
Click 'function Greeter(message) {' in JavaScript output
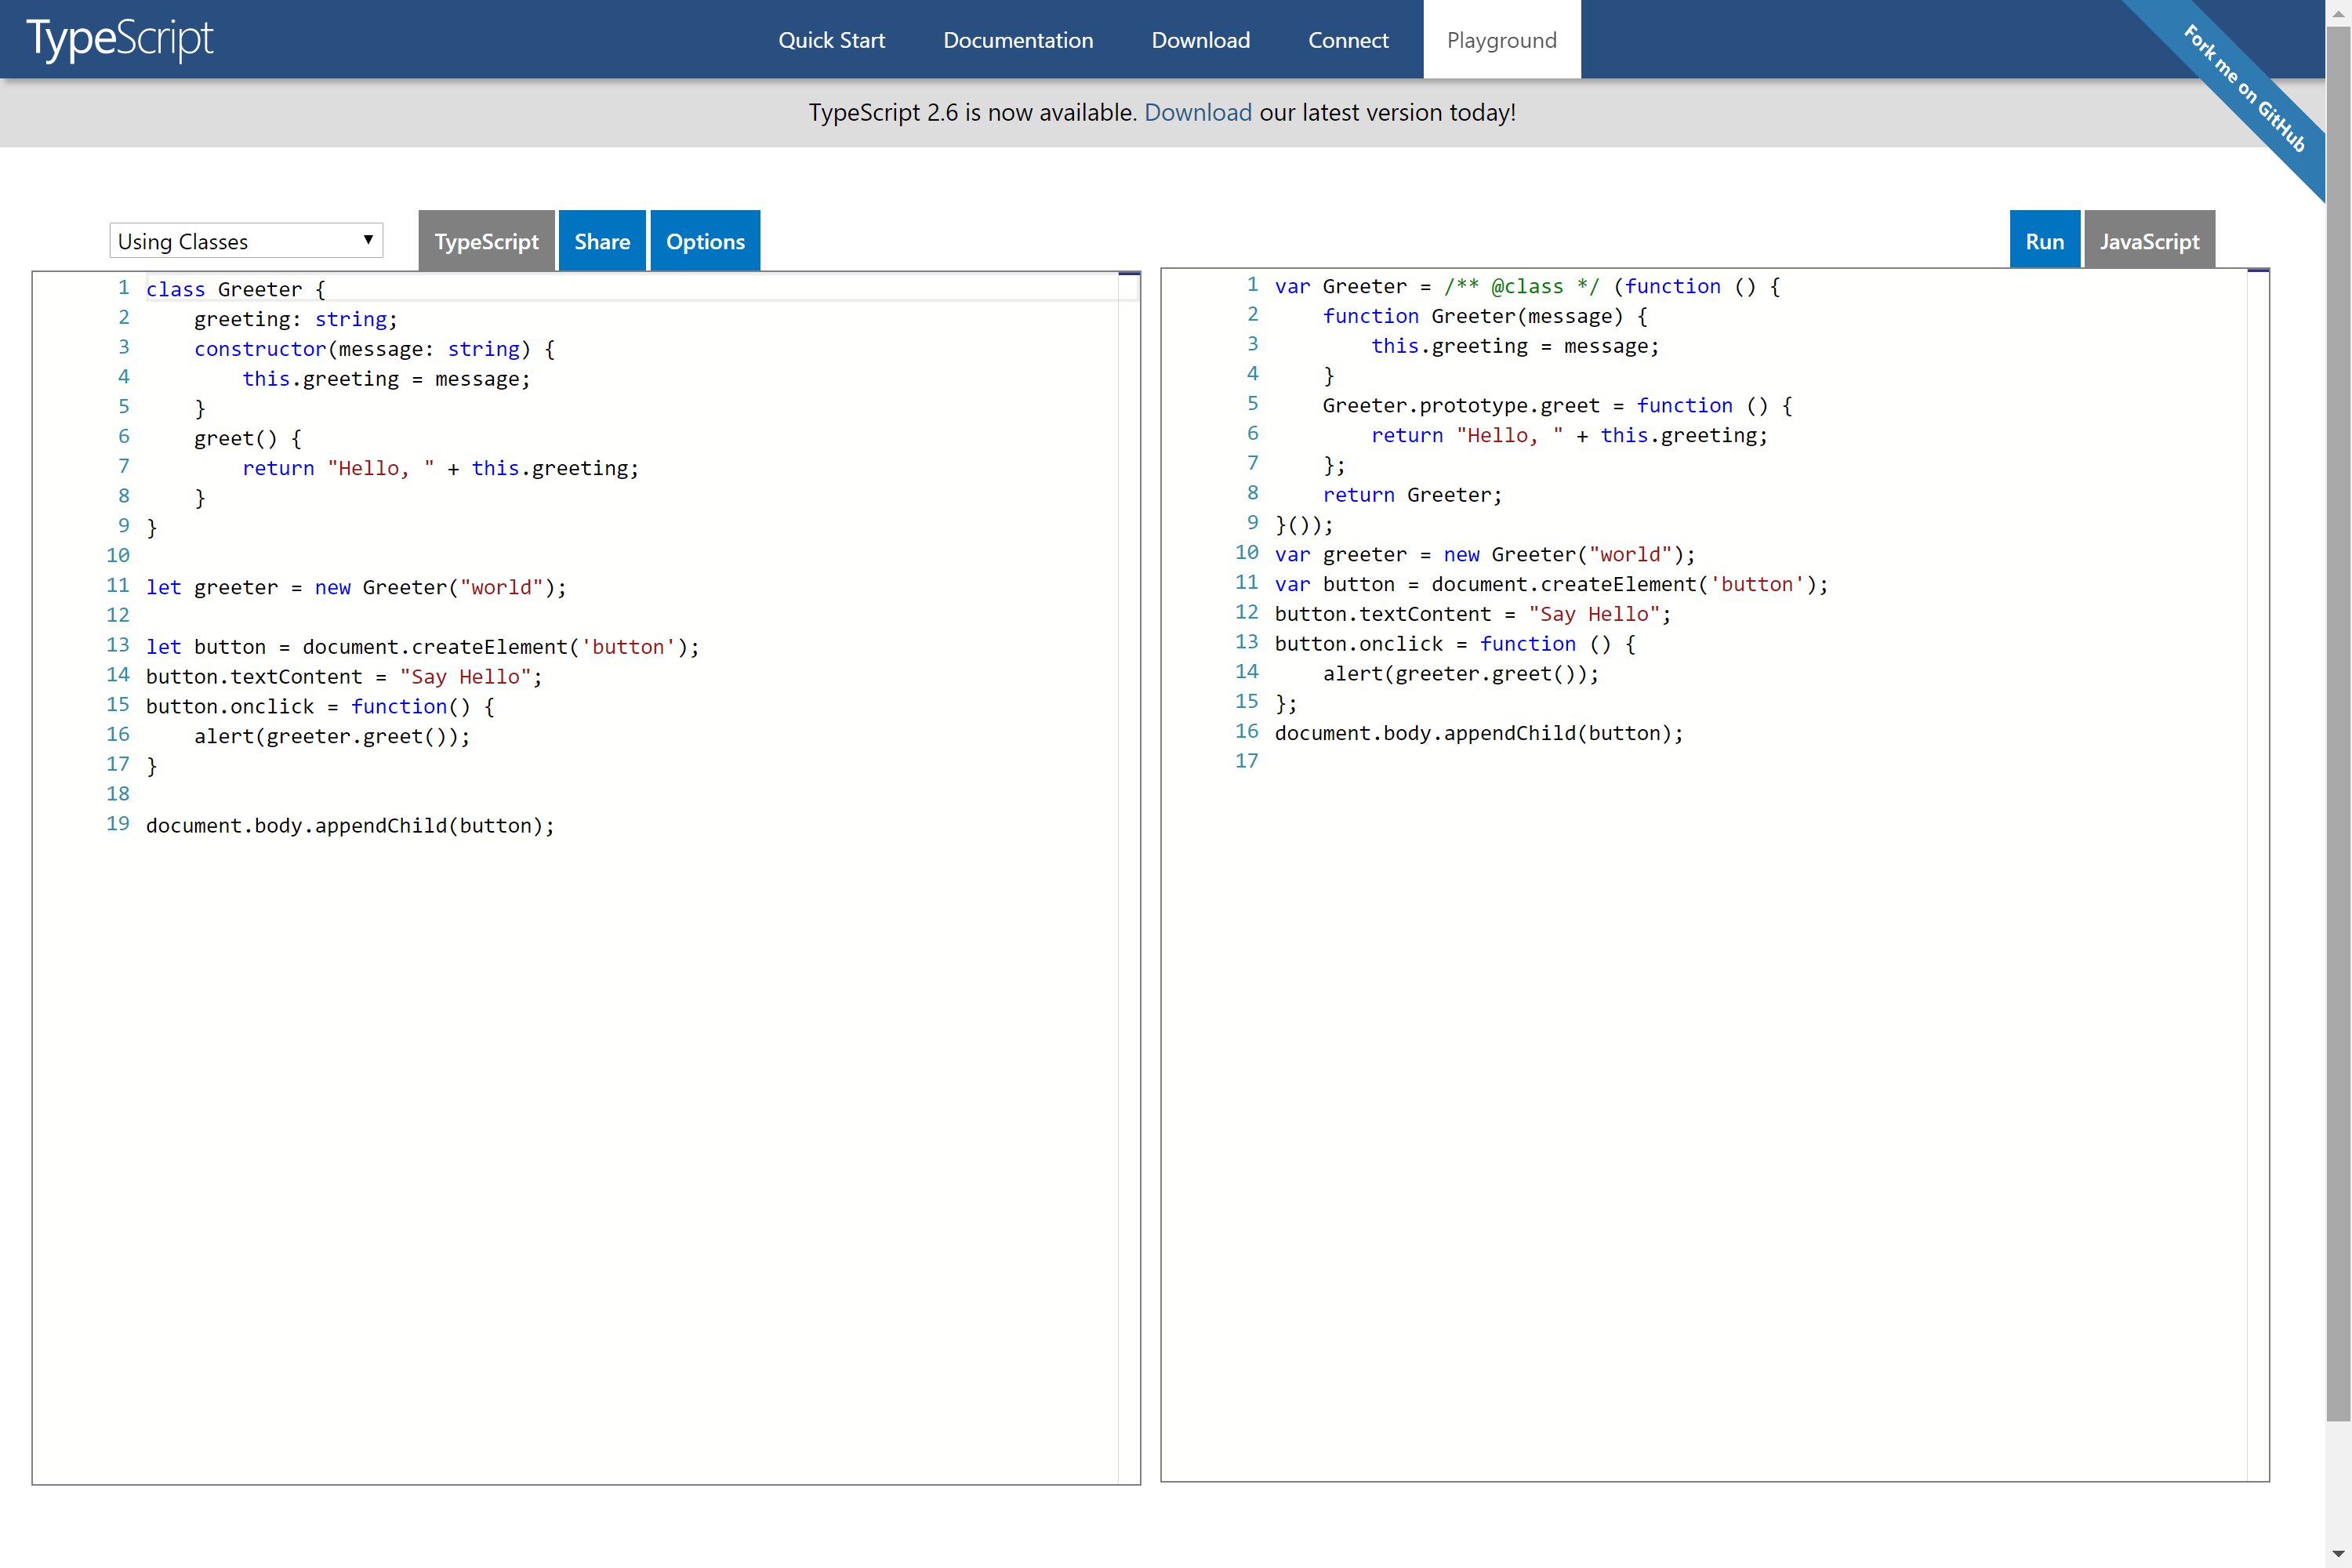tap(1485, 316)
